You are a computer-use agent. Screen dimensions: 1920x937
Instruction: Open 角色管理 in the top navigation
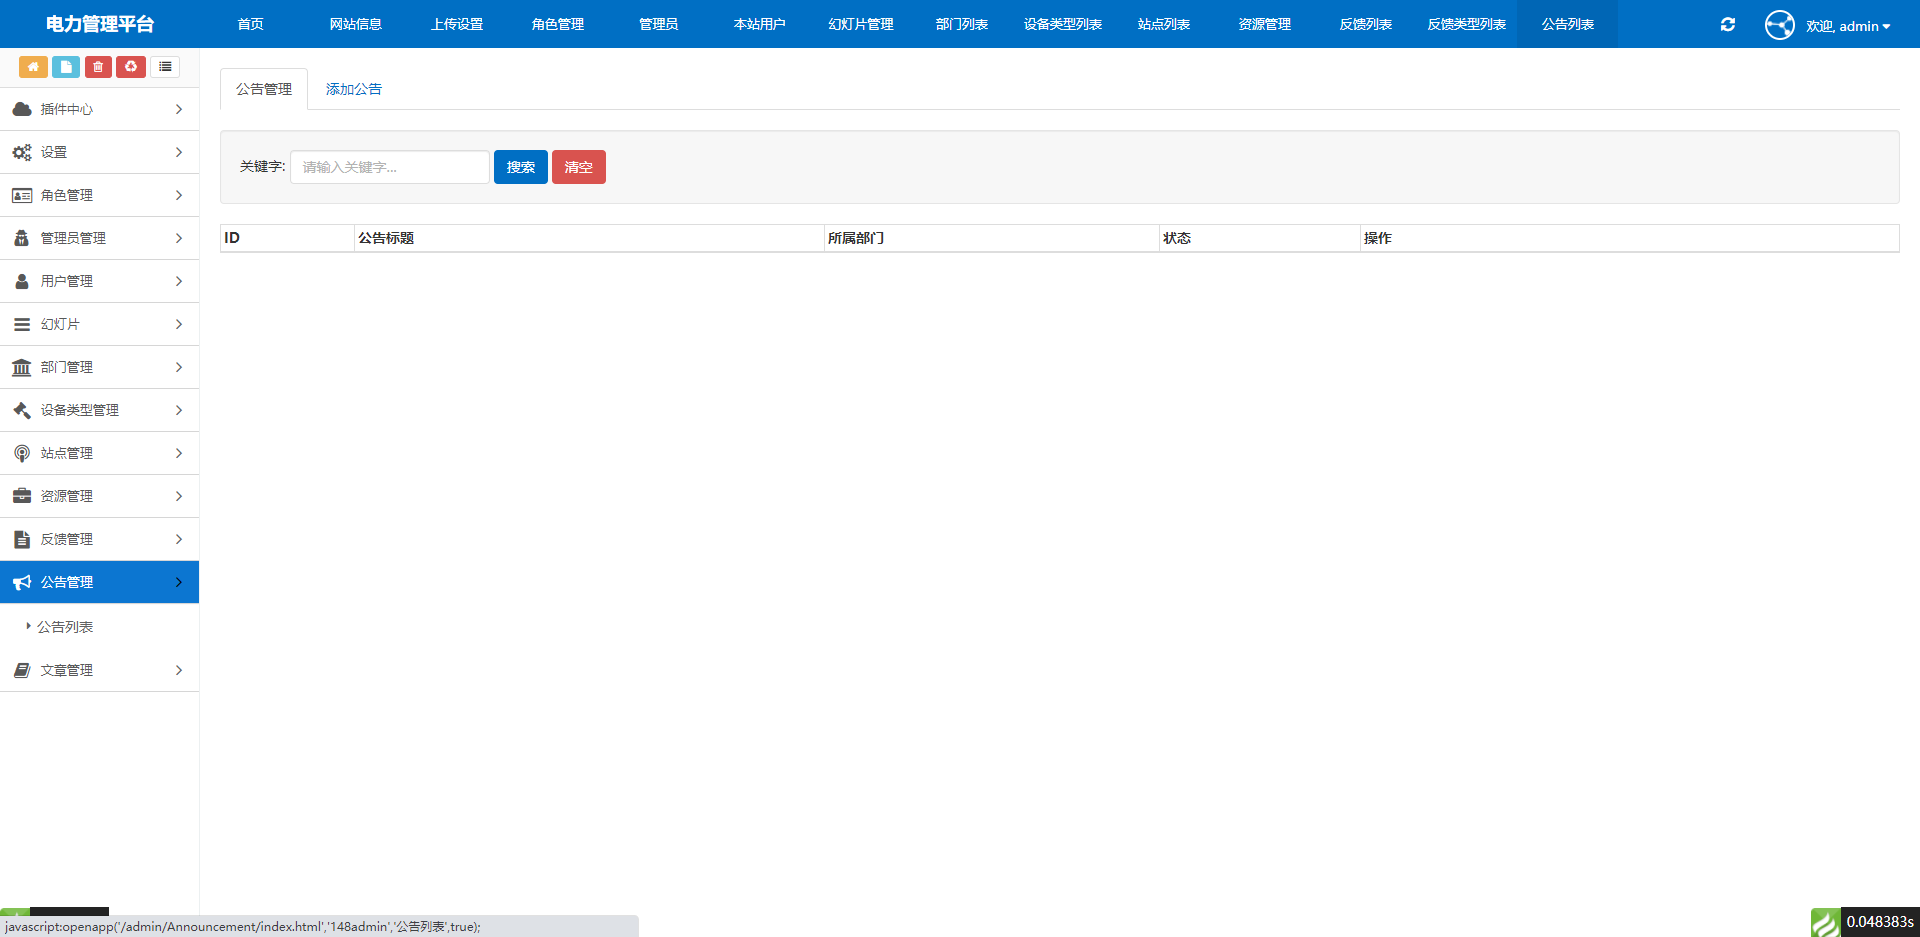tap(558, 24)
